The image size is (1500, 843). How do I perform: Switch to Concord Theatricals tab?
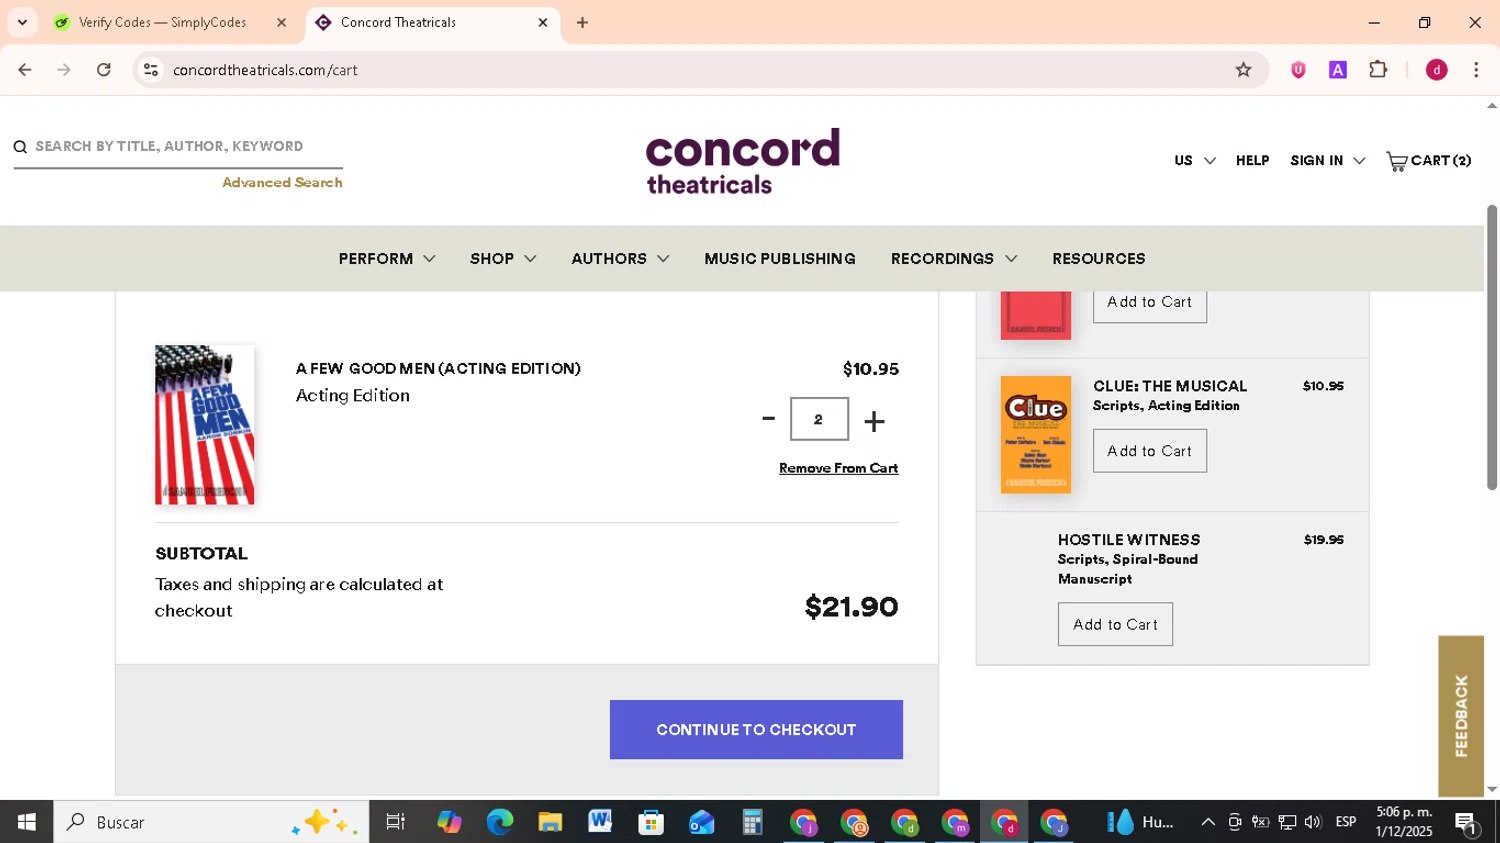point(432,22)
